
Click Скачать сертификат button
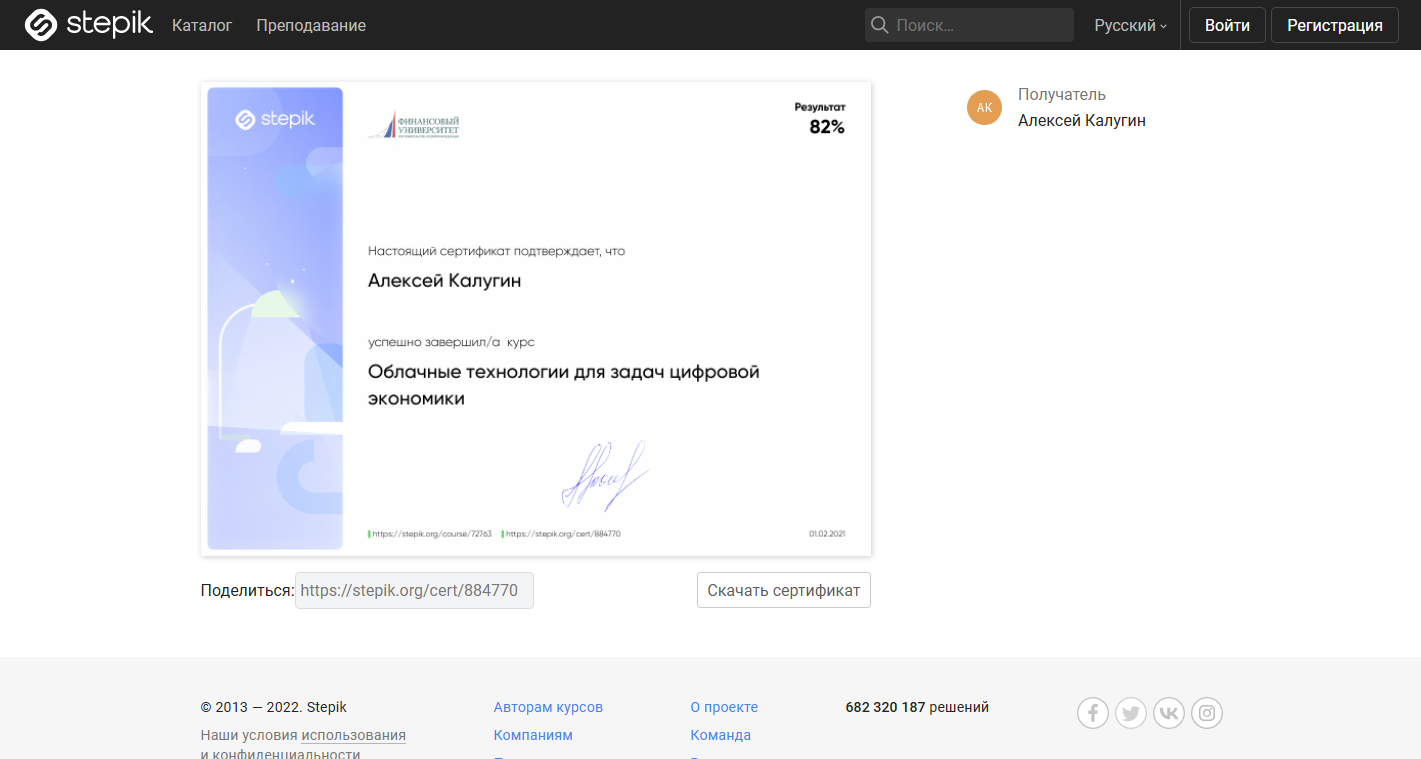coord(783,590)
